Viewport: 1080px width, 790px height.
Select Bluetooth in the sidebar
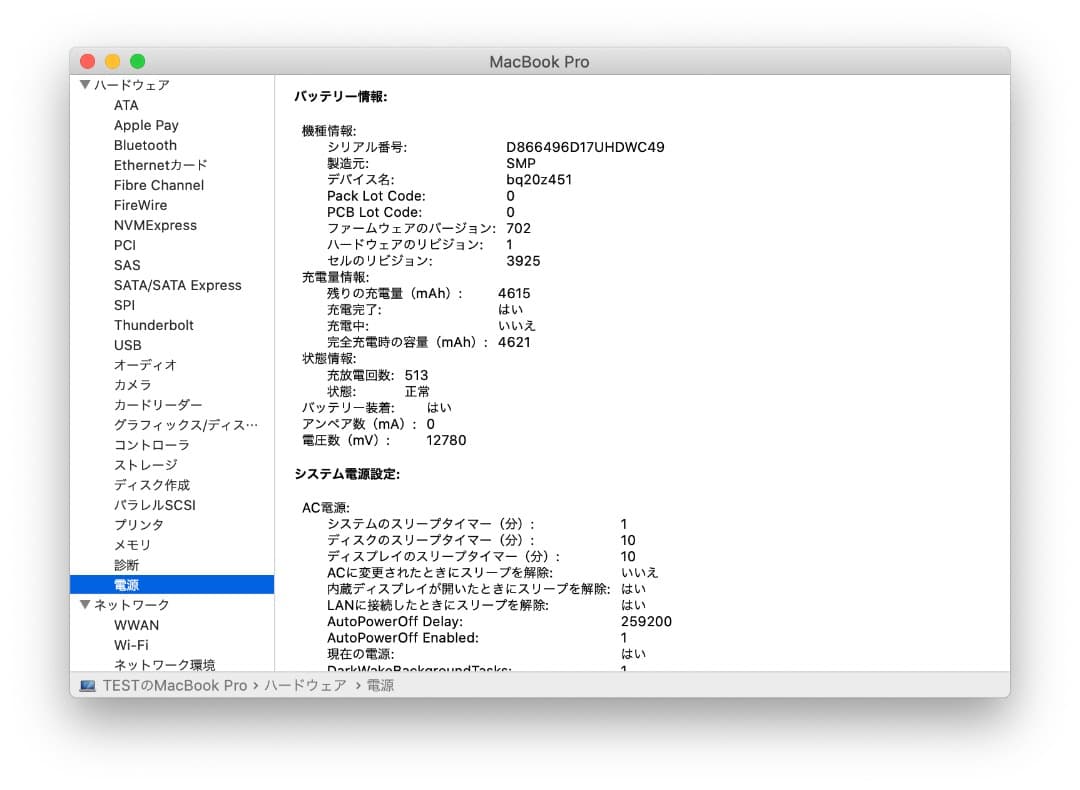pos(144,145)
